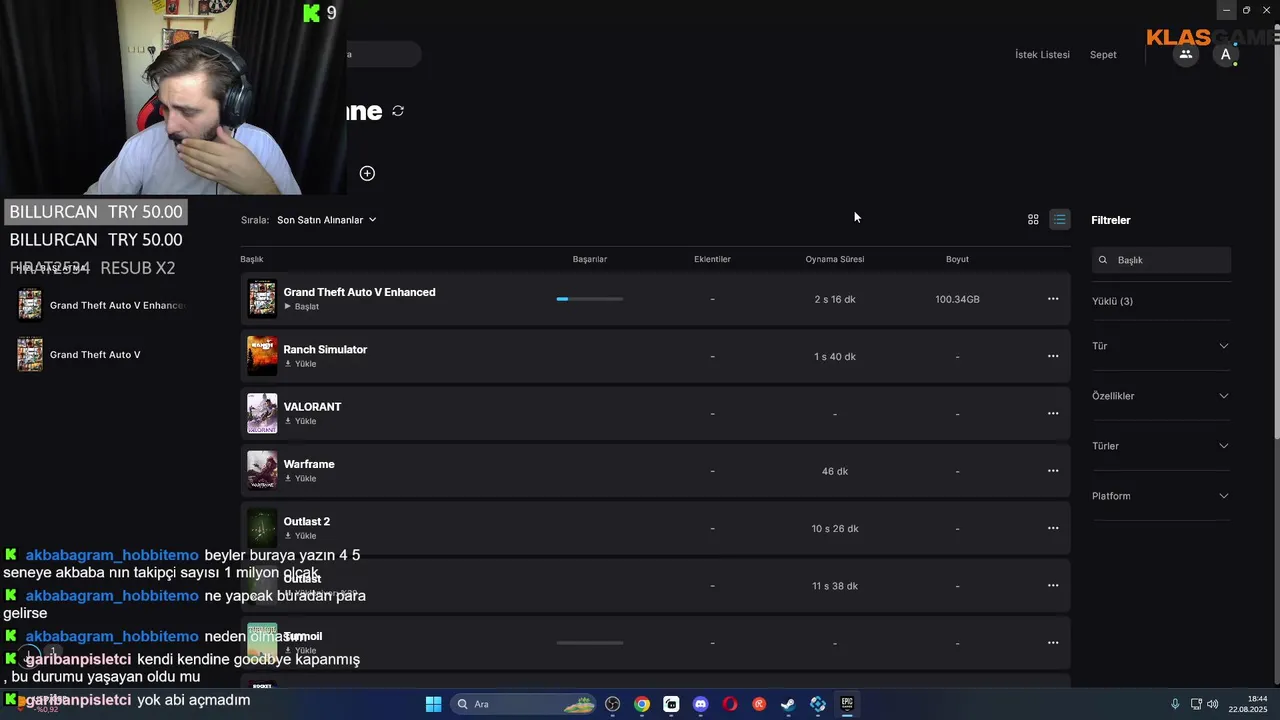Click the Oynama Süresi column header
Viewport: 1280px width, 720px height.
[x=835, y=259]
